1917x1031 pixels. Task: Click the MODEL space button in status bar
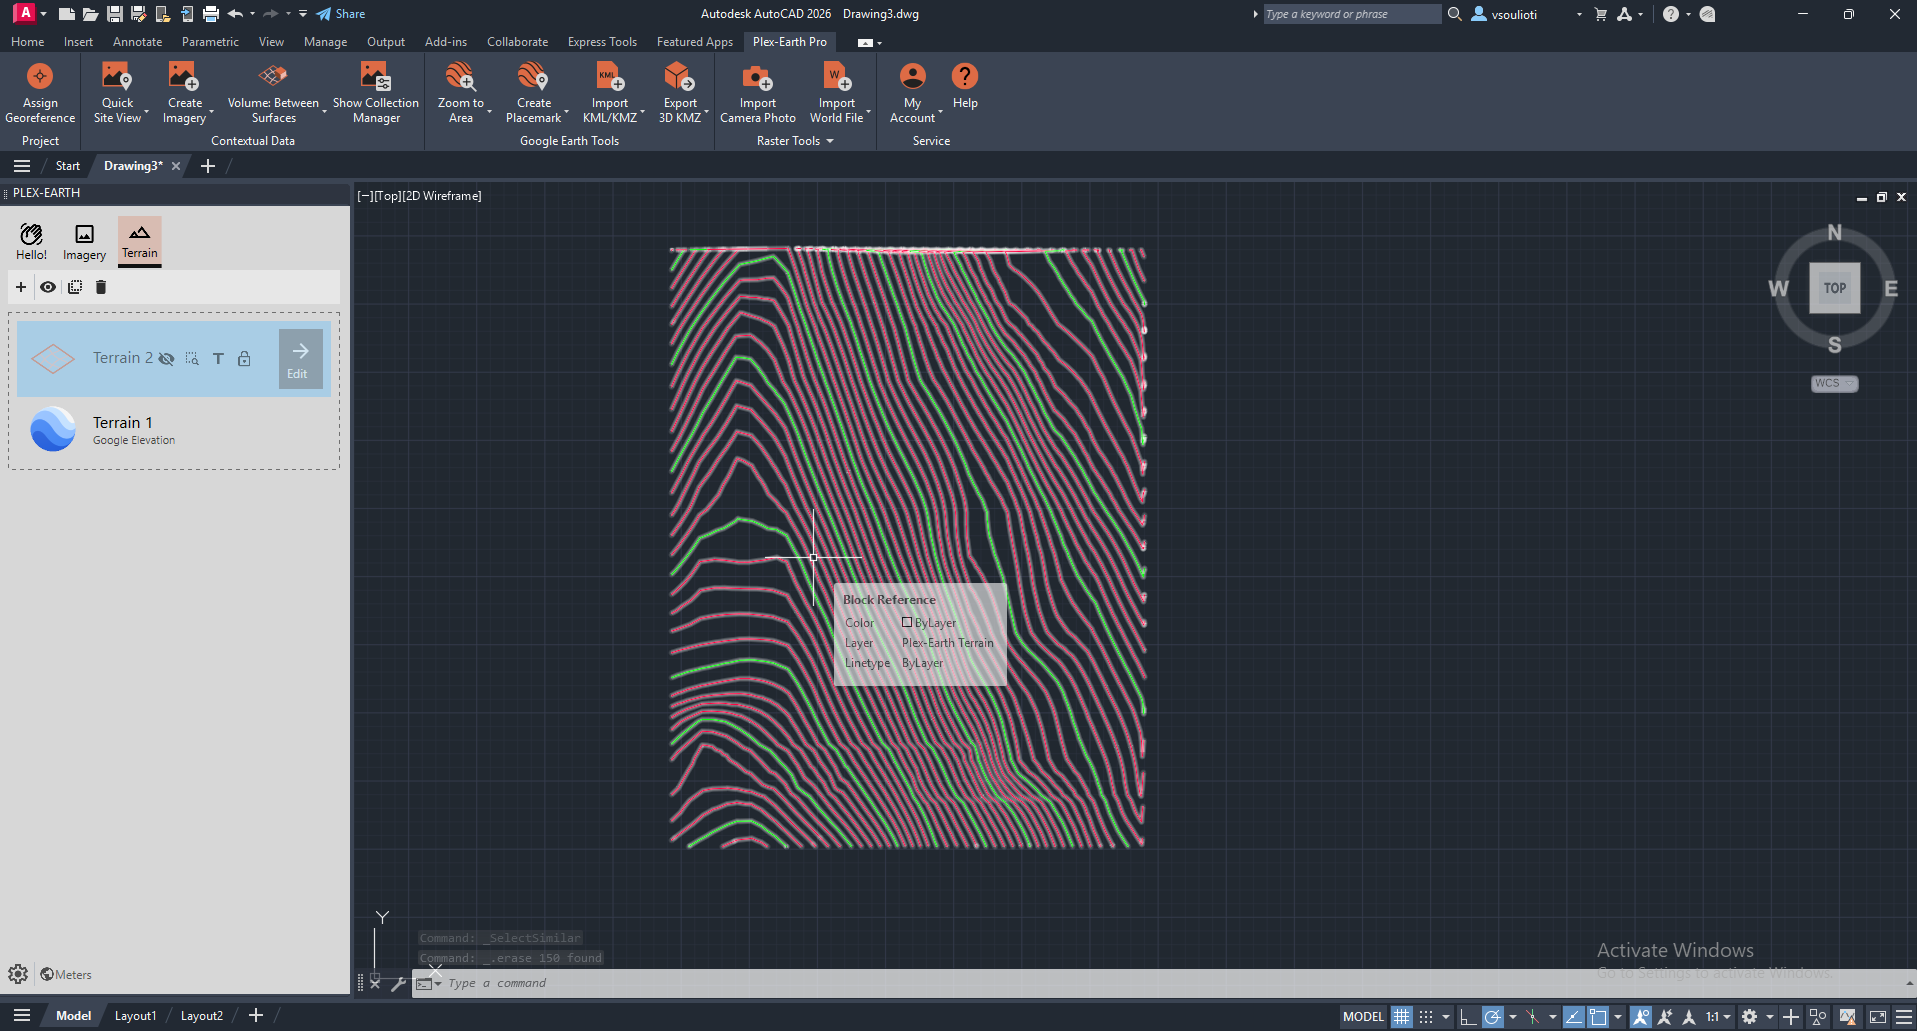coord(1363,1016)
